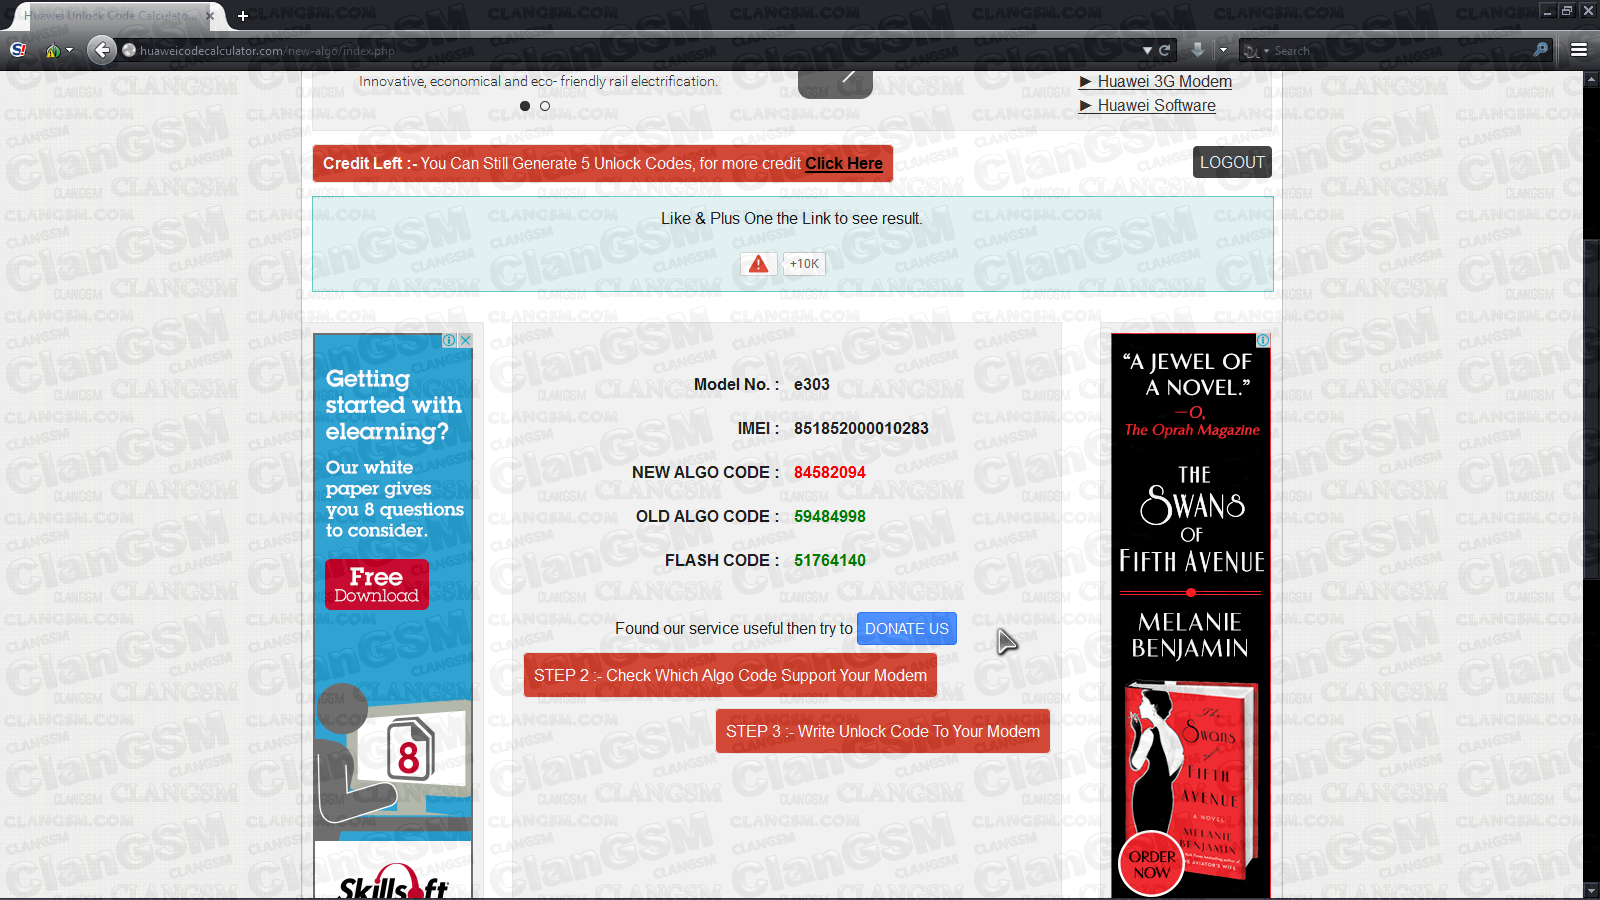
Task: Click the Skillsoft logo in ad
Action: point(393,883)
